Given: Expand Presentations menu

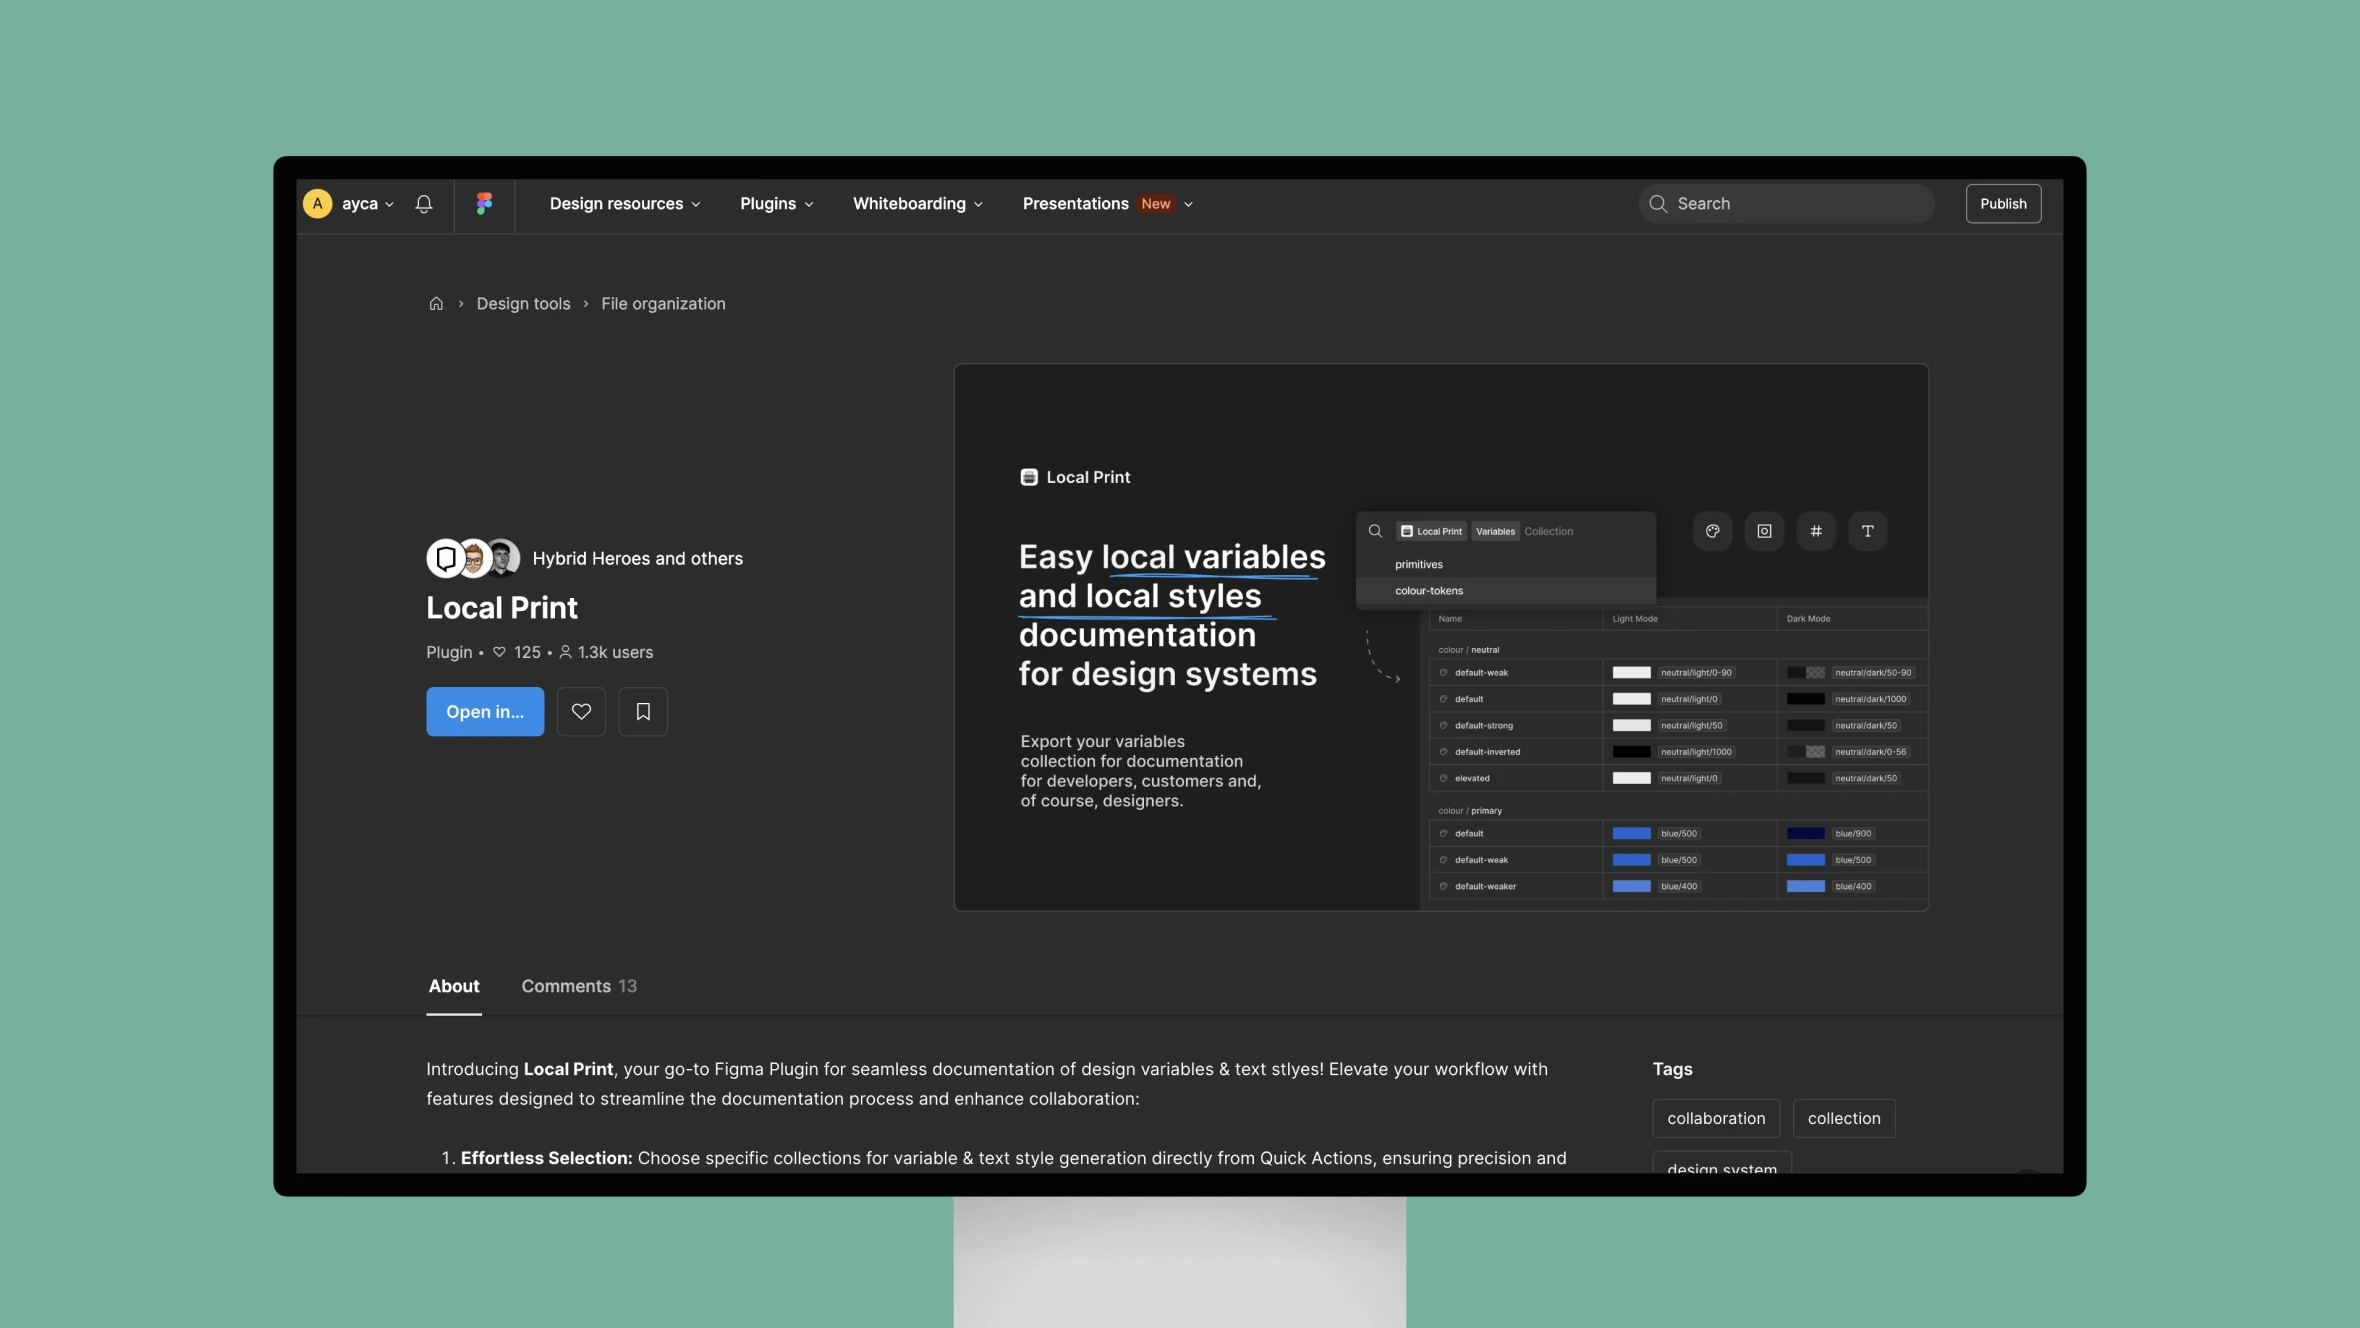Looking at the screenshot, I should 1108,204.
